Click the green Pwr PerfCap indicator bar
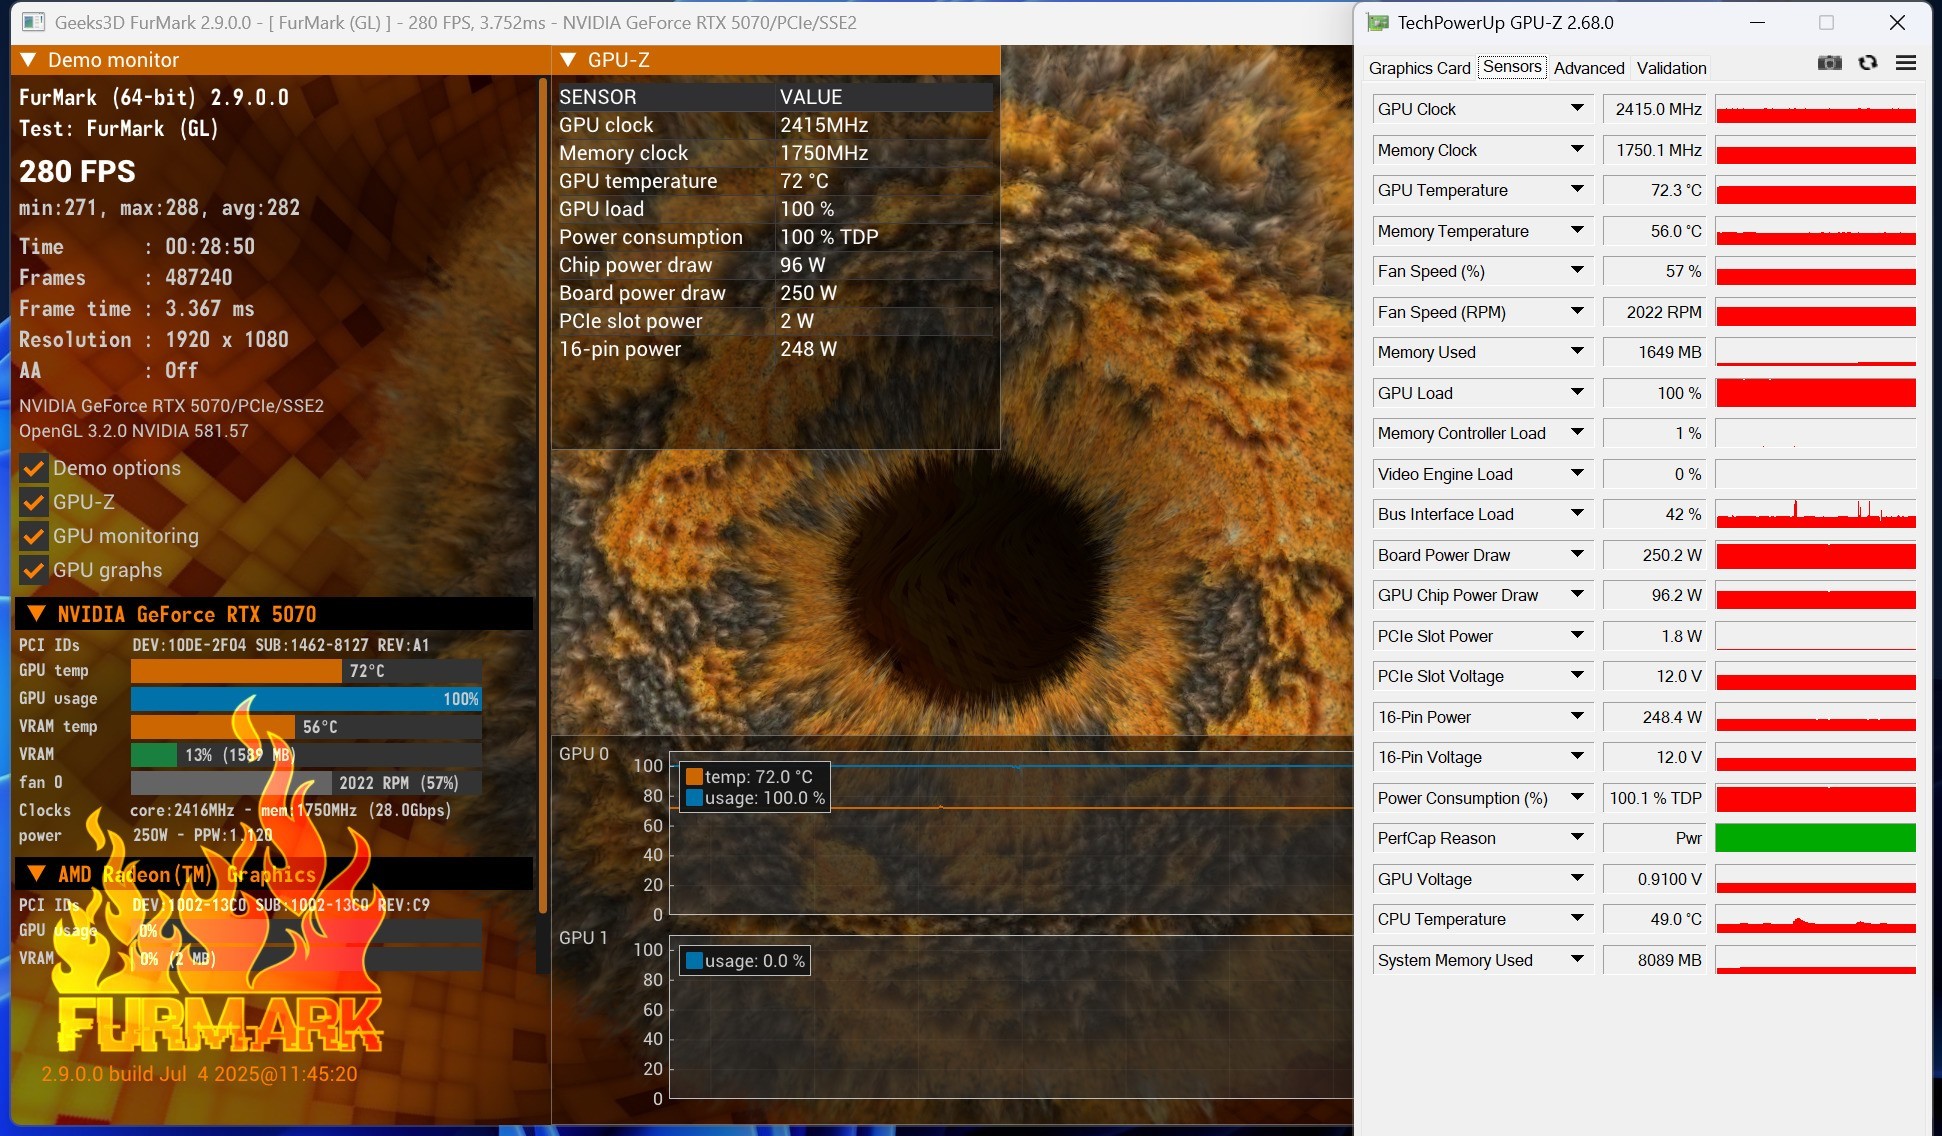The height and width of the screenshot is (1136, 1942). point(1814,838)
